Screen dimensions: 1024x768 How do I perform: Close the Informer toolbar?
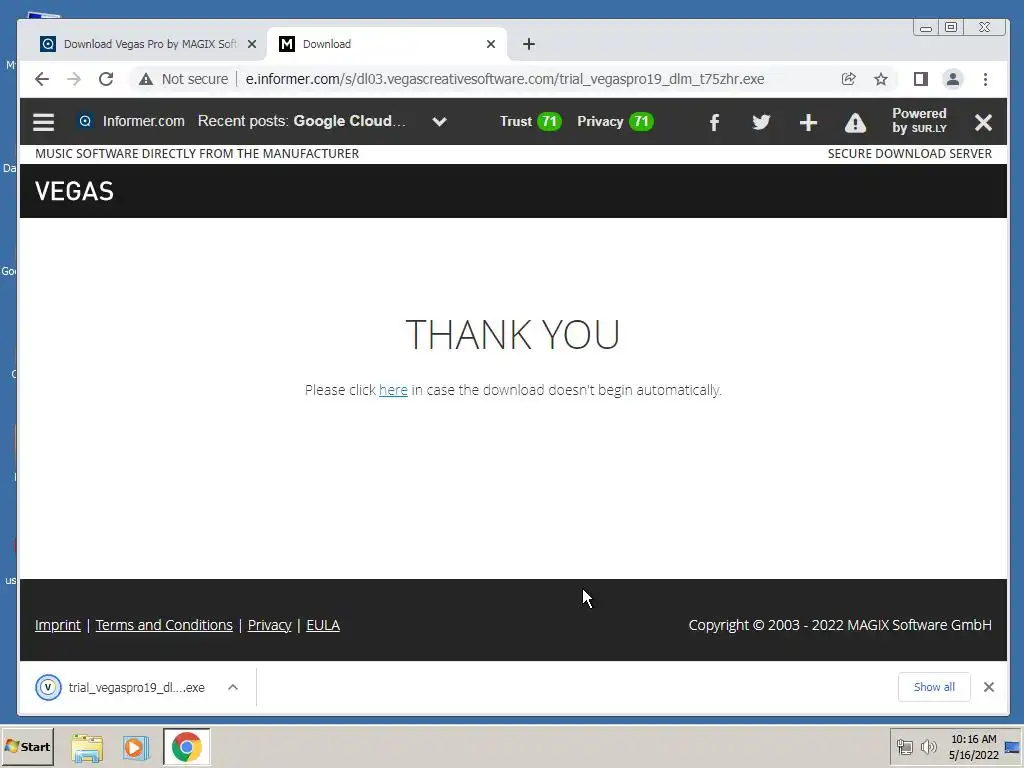983,122
